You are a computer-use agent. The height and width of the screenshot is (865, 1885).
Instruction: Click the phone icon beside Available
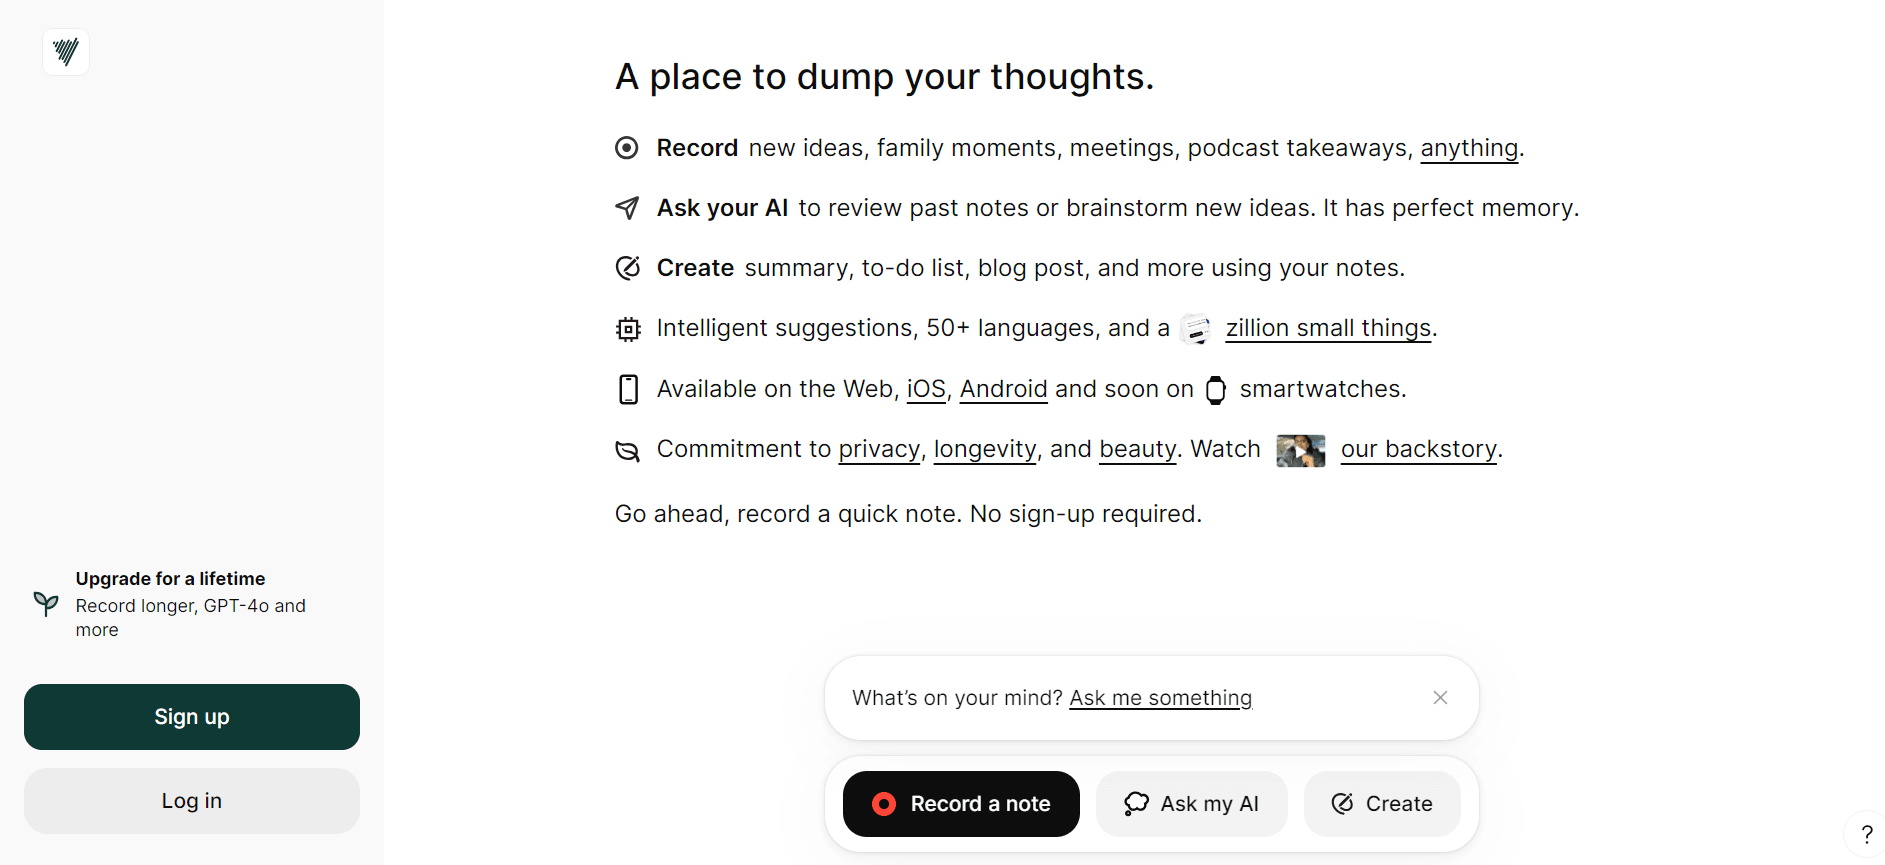point(628,389)
